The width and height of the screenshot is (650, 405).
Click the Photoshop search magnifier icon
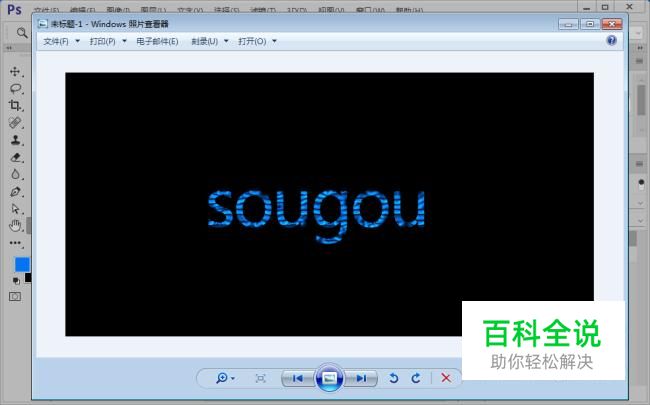pyautogui.click(x=22, y=33)
